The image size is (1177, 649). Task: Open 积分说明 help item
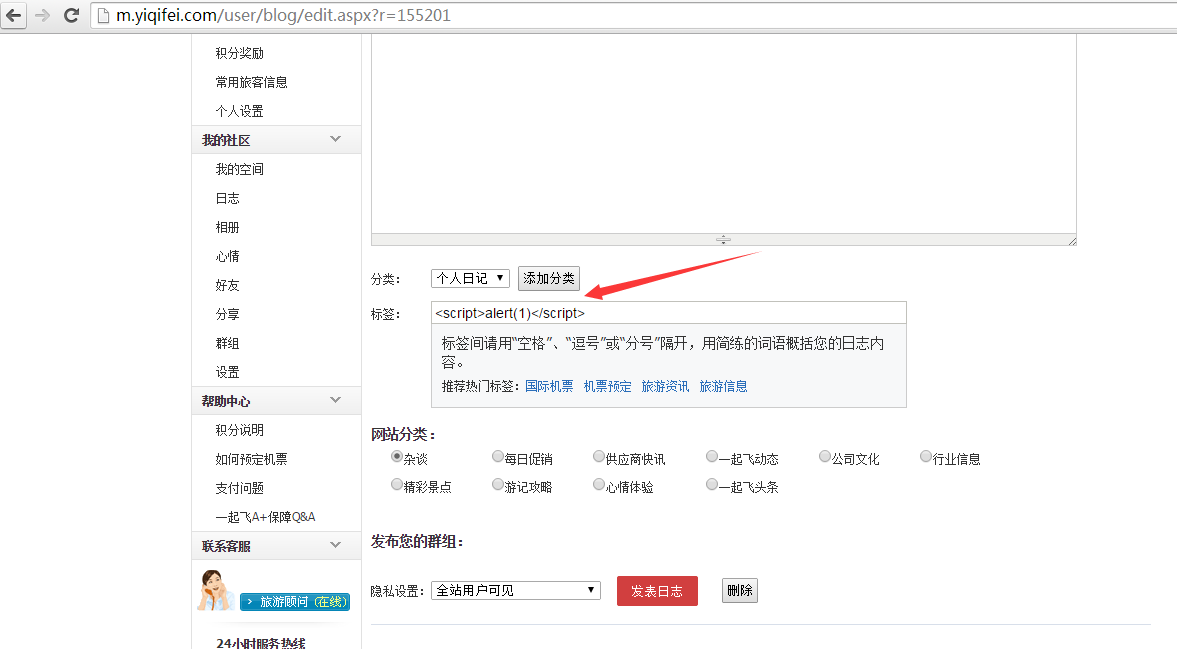click(x=239, y=430)
